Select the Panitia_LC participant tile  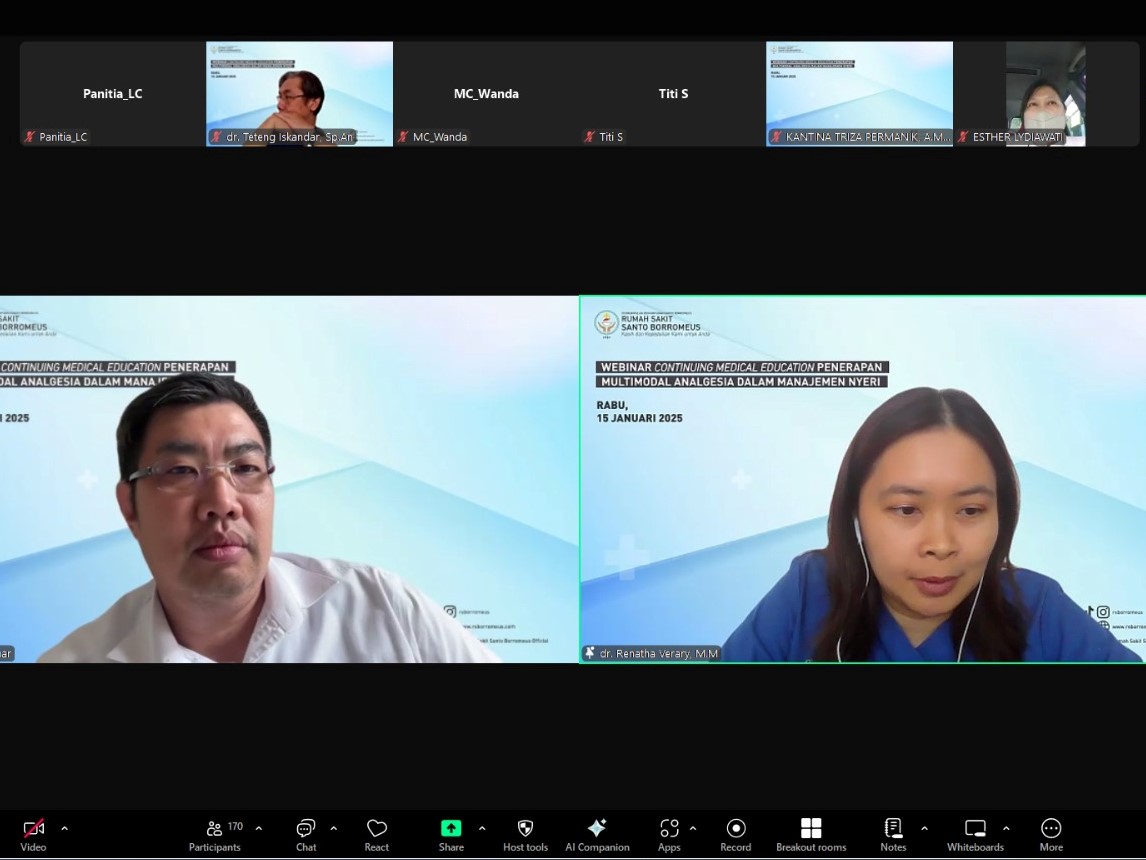coord(112,93)
